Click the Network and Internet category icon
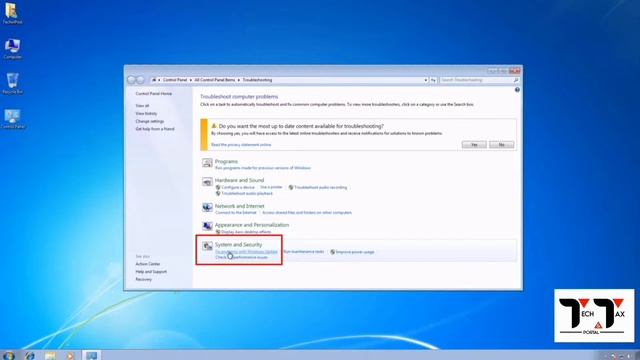Screen dimensions: 640x360 coord(207,207)
